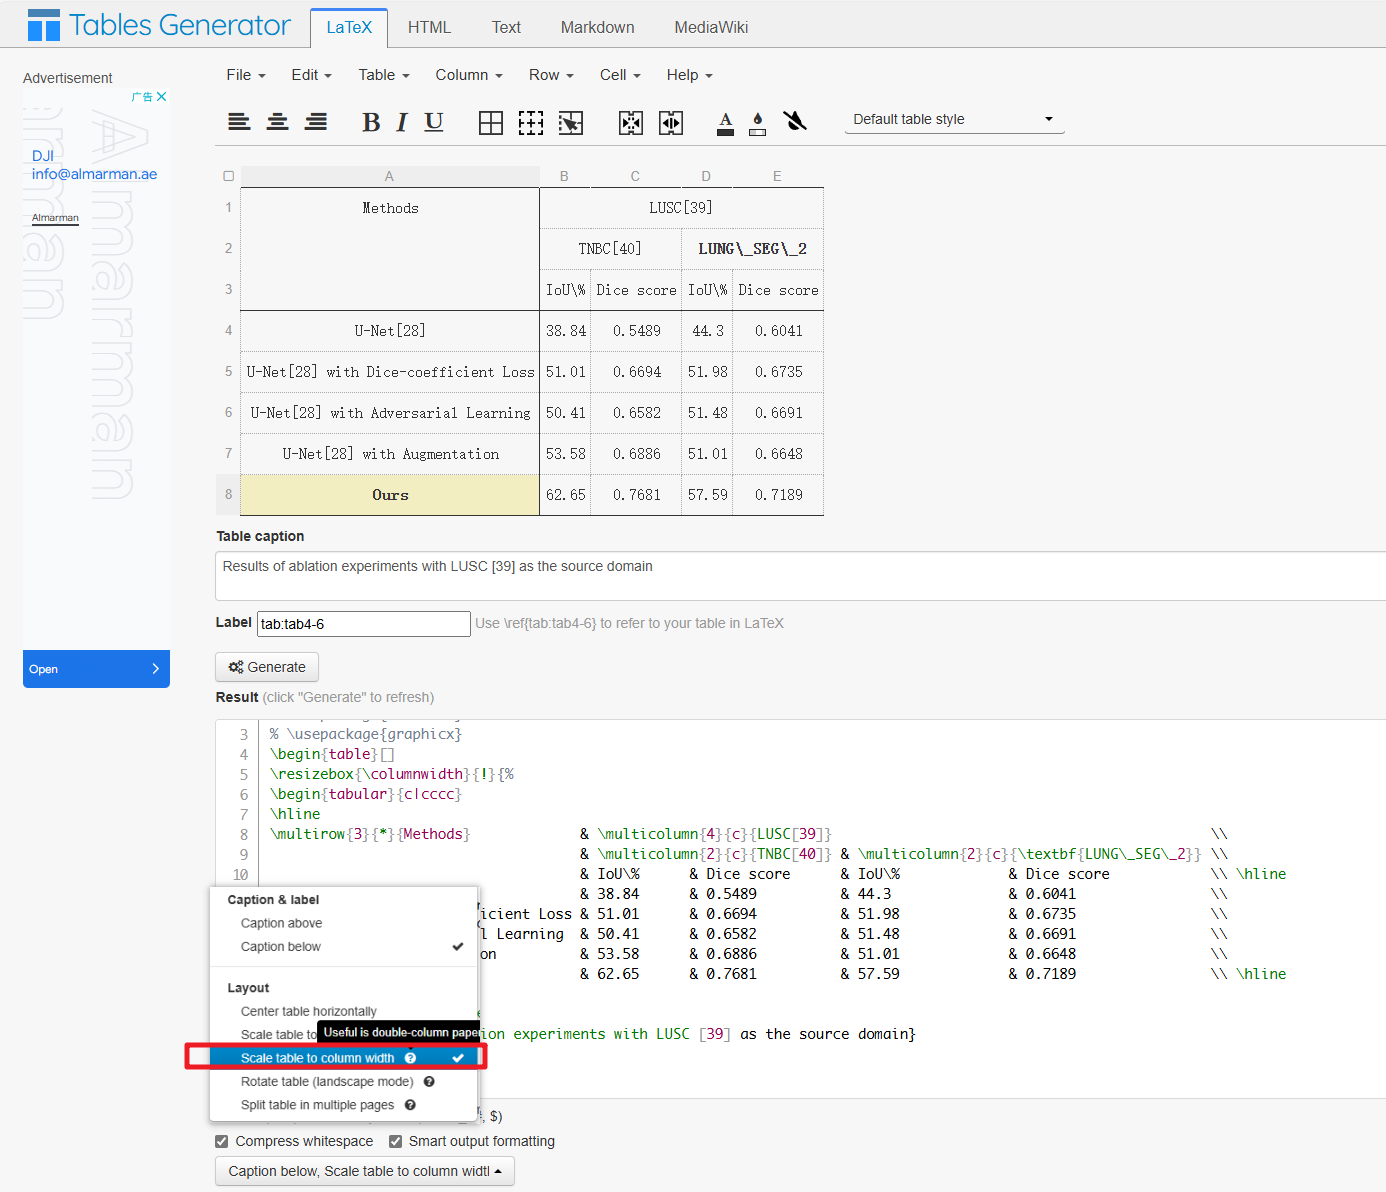Click line 8 of the LaTeX result code
The image size is (1386, 1192).
pyautogui.click(x=750, y=834)
